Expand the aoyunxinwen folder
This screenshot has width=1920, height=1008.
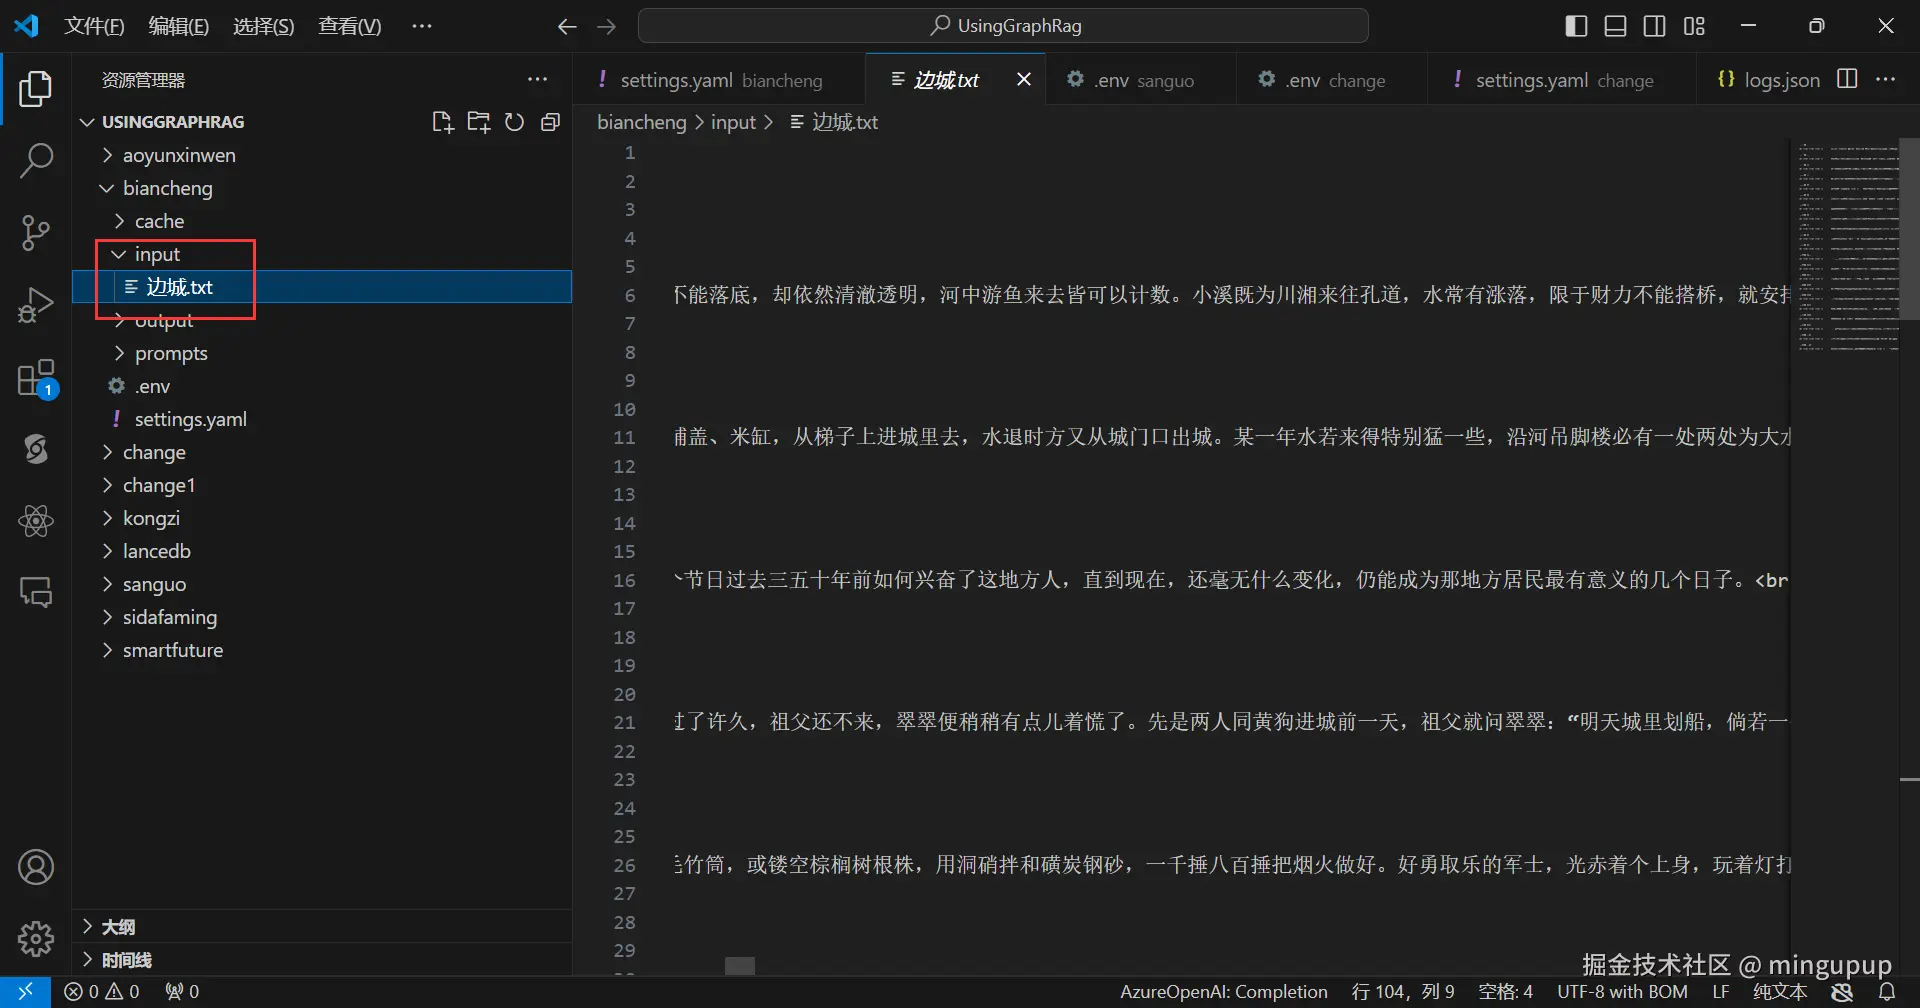(x=322, y=155)
